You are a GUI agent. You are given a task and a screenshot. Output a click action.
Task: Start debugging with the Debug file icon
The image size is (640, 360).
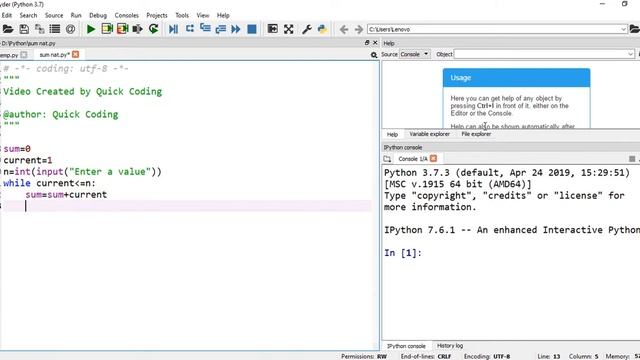(x=173, y=29)
